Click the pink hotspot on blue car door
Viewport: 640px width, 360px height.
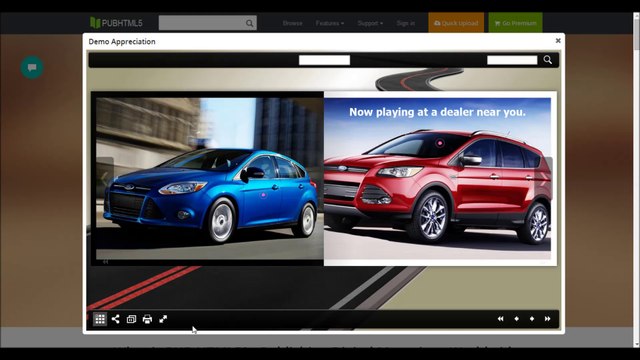263,195
